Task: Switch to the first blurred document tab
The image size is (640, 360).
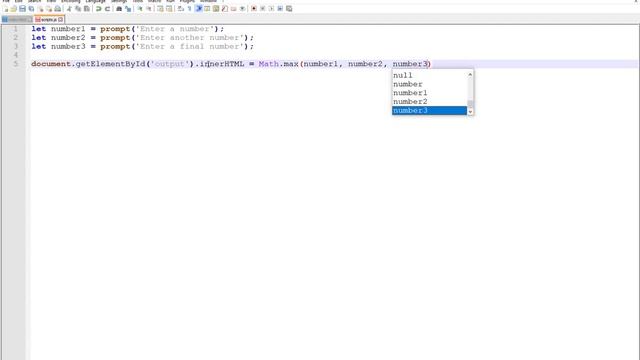Action: coord(17,20)
